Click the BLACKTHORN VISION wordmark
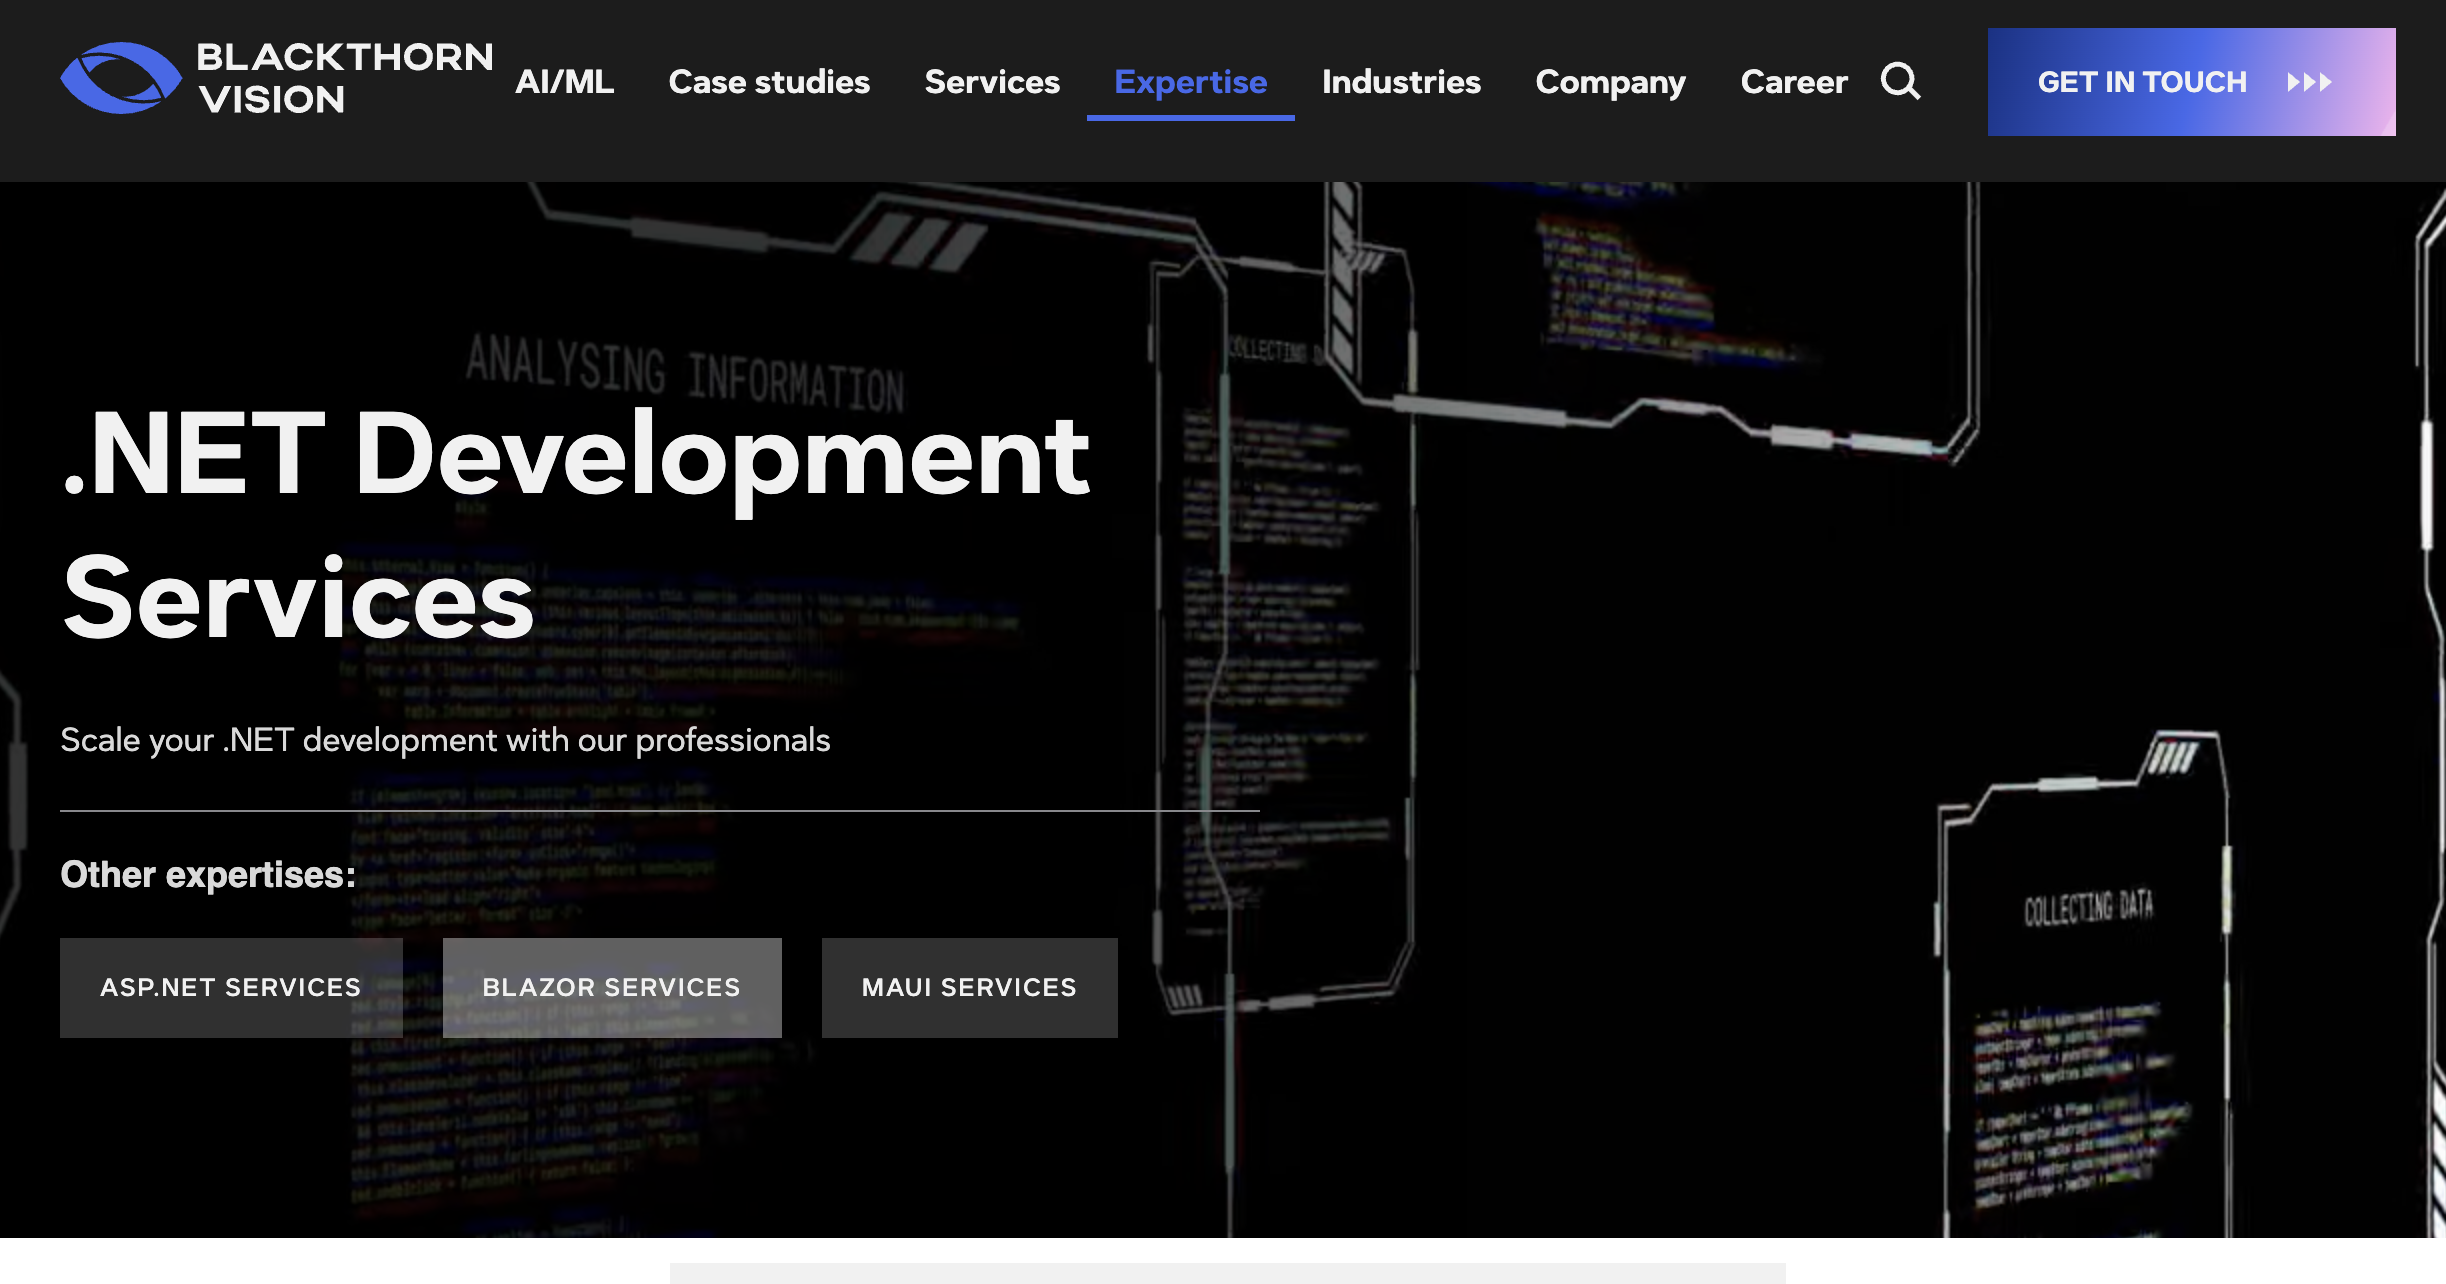Image resolution: width=2446 pixels, height=1284 pixels. [x=344, y=78]
